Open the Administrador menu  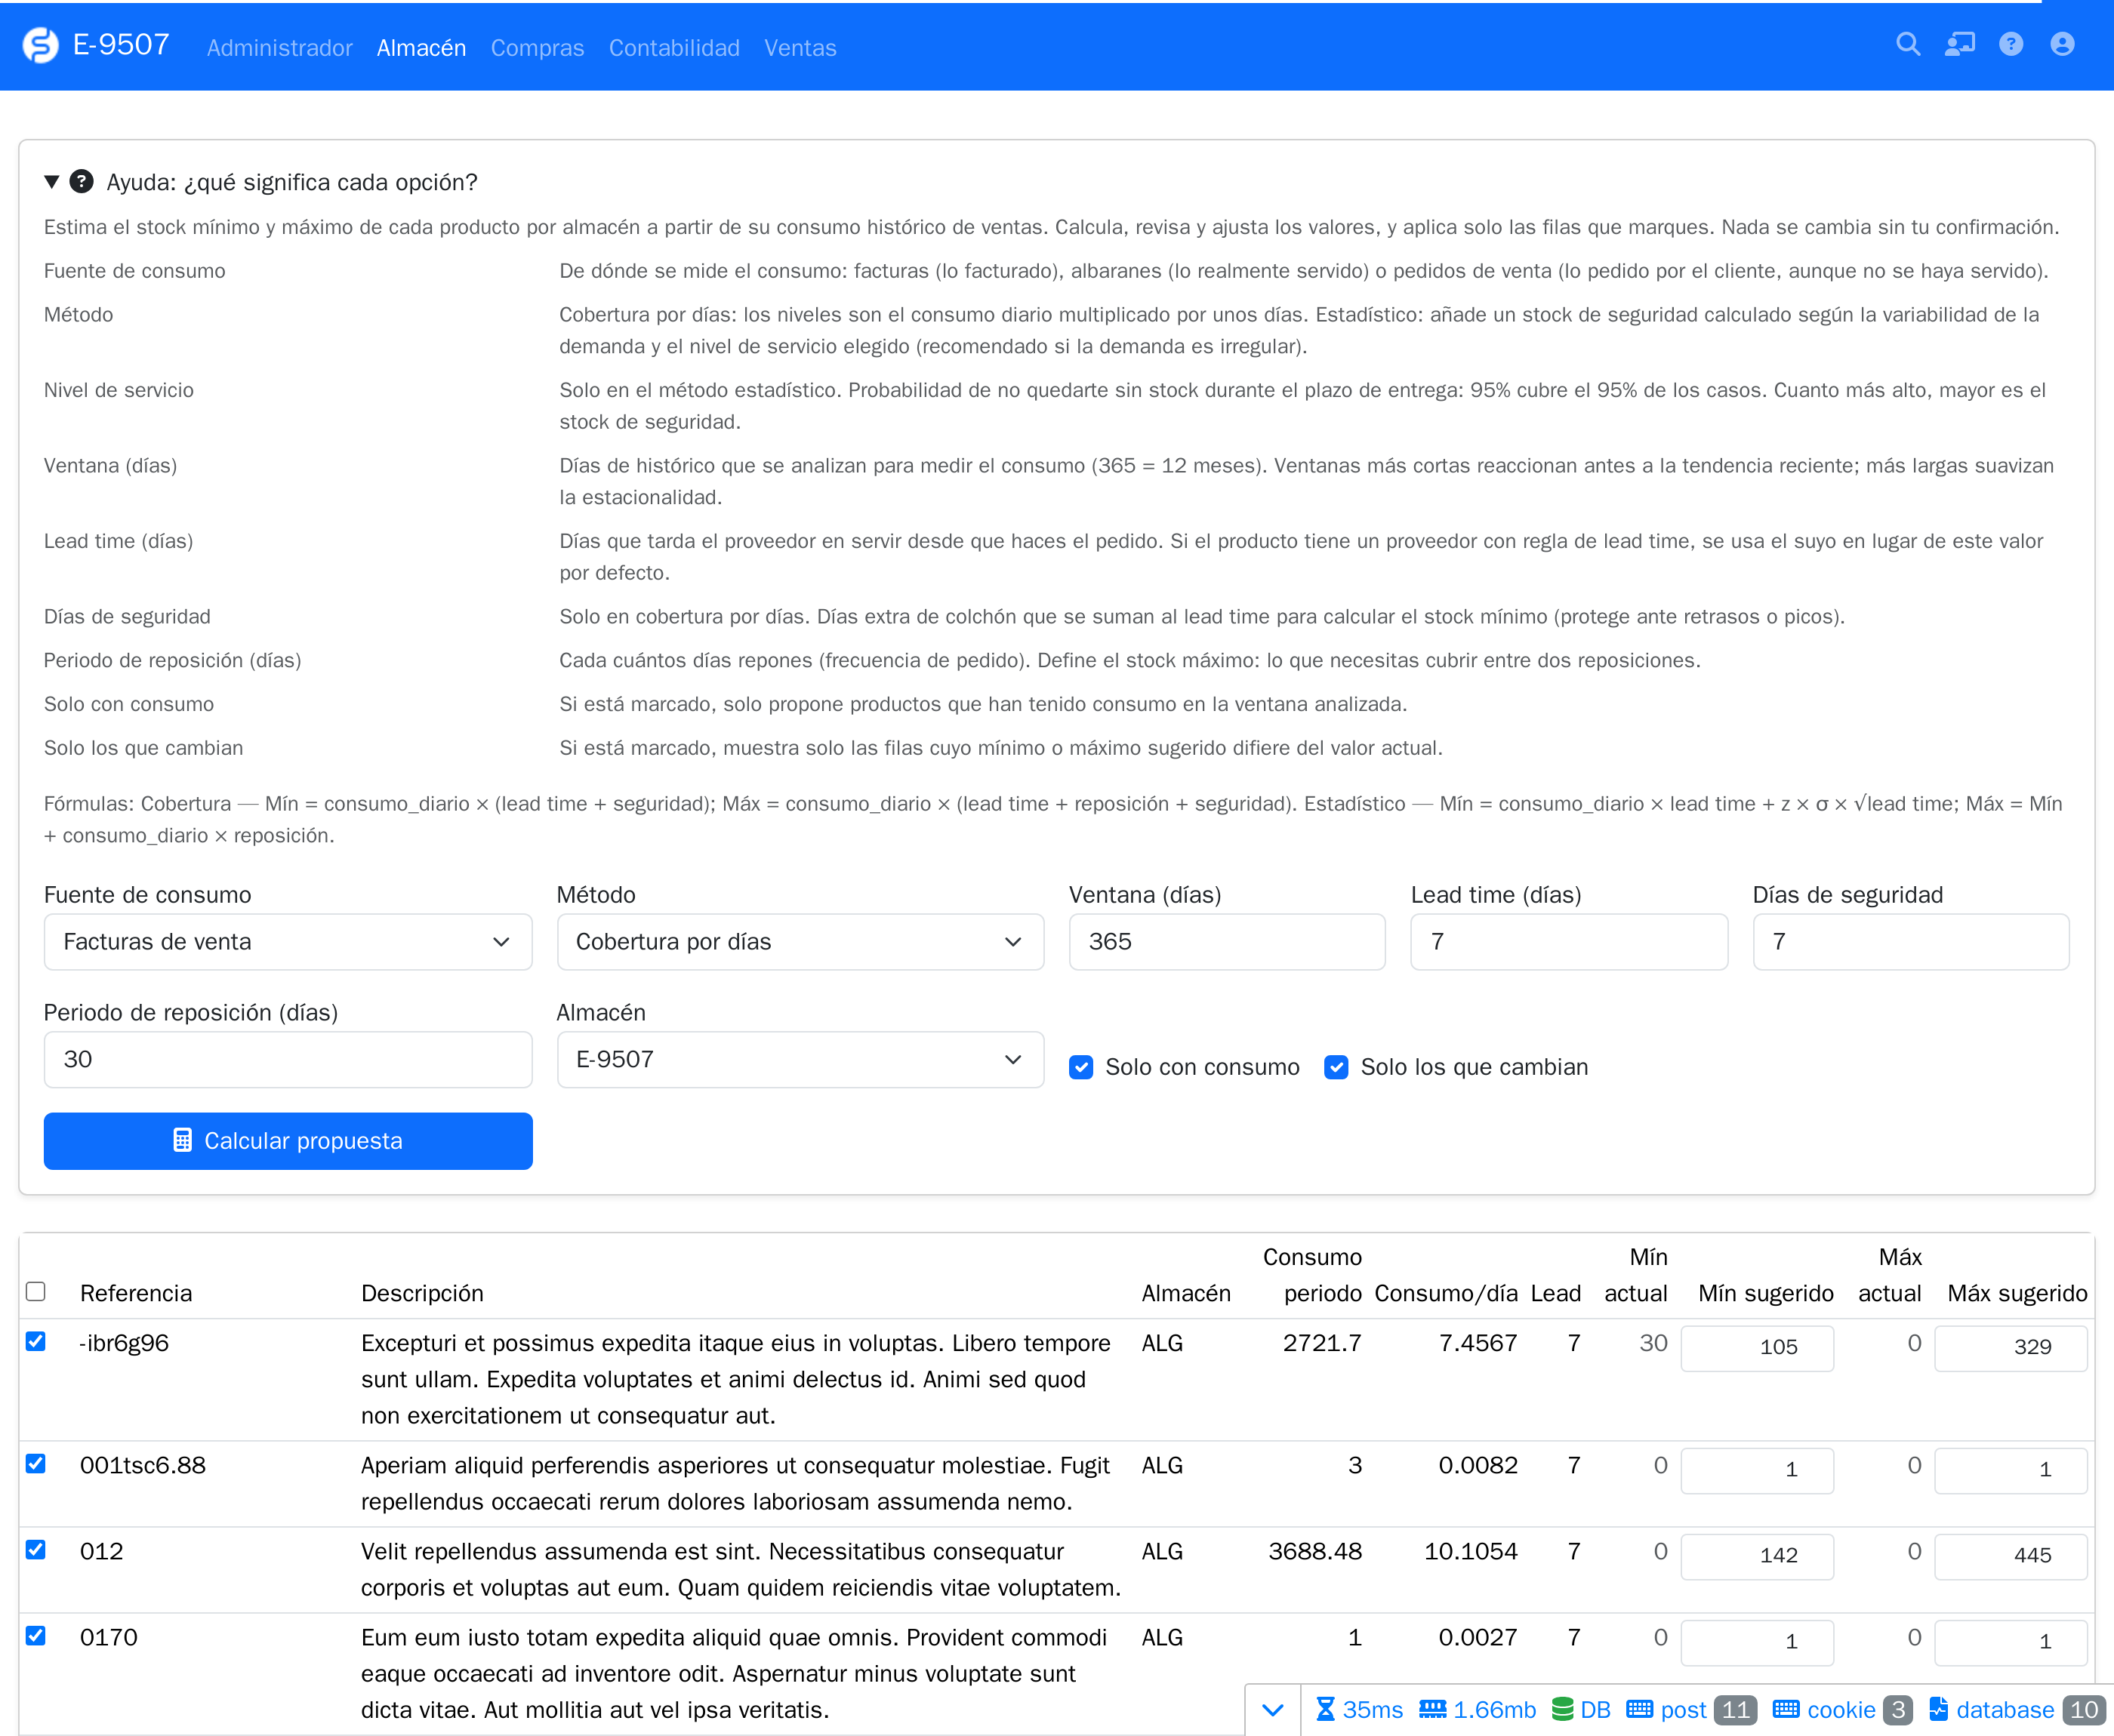click(x=279, y=48)
